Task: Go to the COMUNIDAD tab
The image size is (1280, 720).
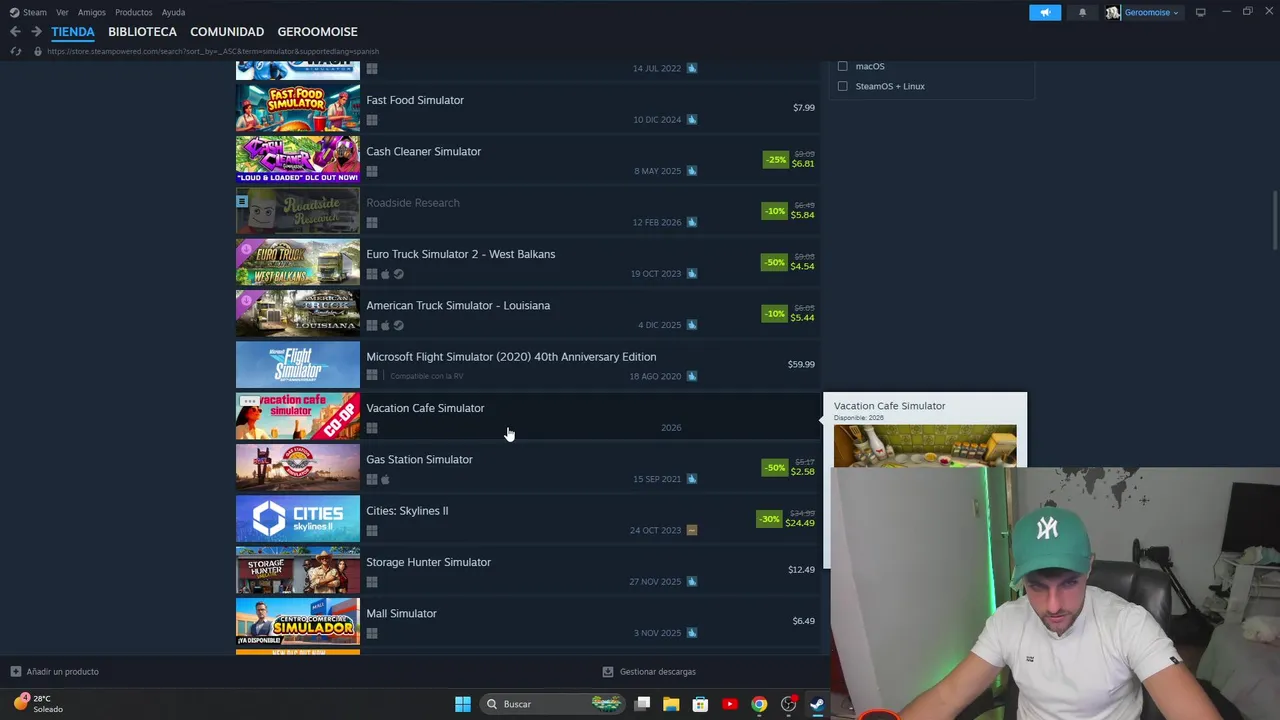Action: [x=227, y=32]
